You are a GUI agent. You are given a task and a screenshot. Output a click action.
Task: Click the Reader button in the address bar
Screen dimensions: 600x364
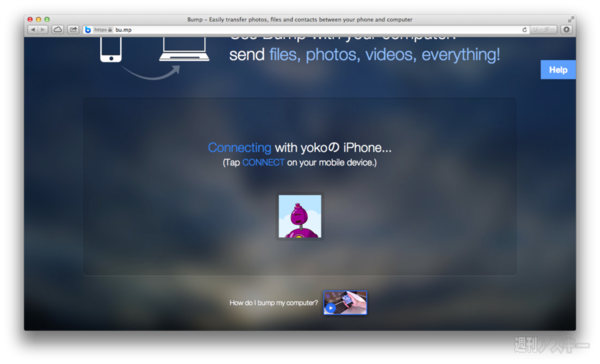point(543,29)
